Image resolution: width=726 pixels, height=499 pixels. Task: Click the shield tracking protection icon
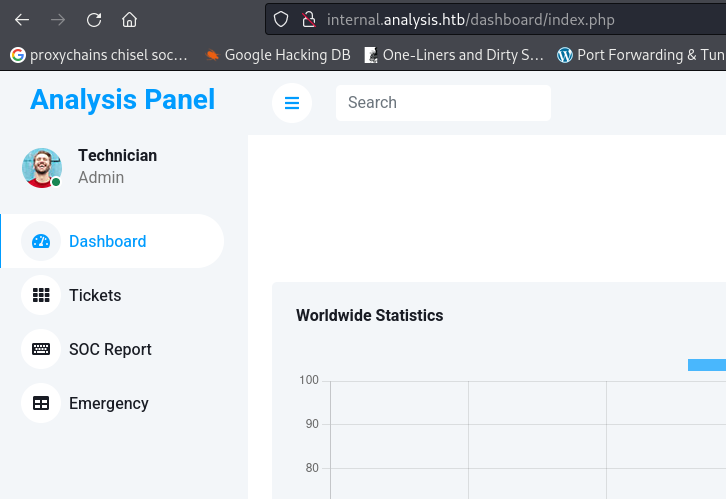[x=281, y=19]
